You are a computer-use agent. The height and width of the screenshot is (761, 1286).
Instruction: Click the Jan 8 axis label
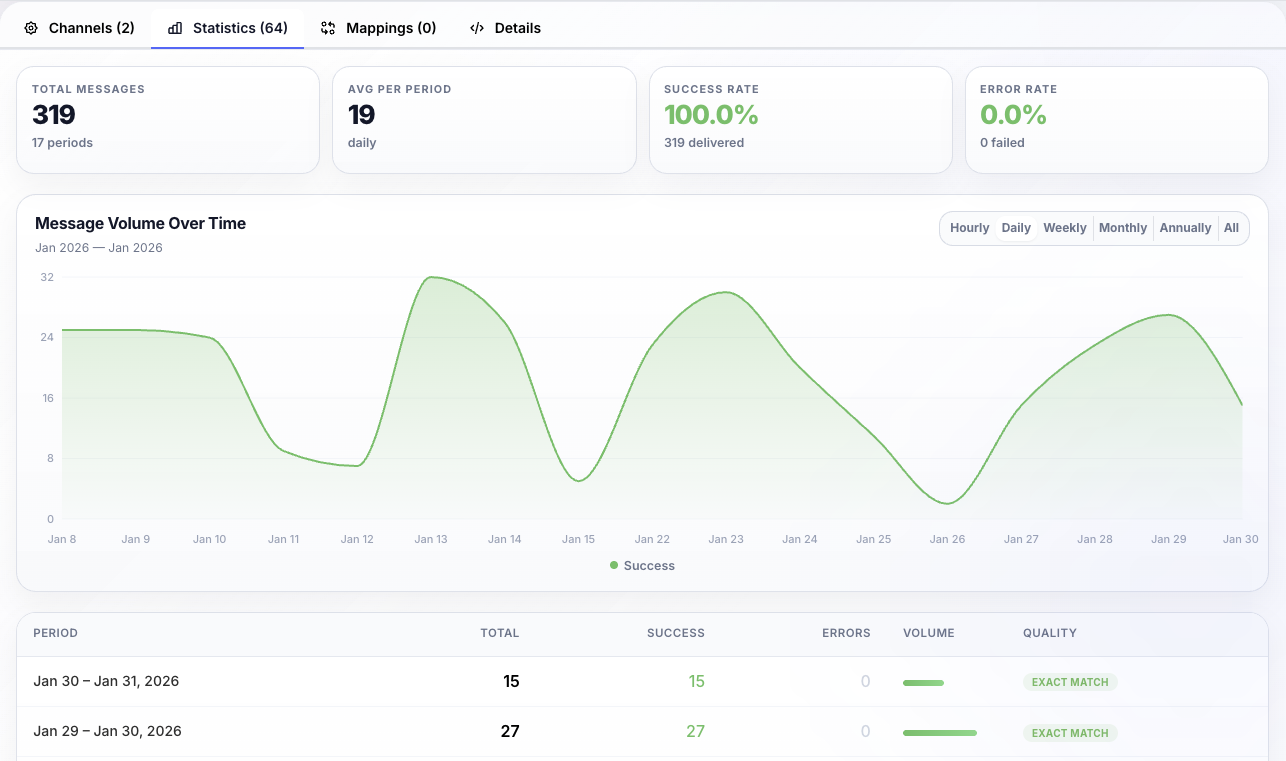click(62, 539)
